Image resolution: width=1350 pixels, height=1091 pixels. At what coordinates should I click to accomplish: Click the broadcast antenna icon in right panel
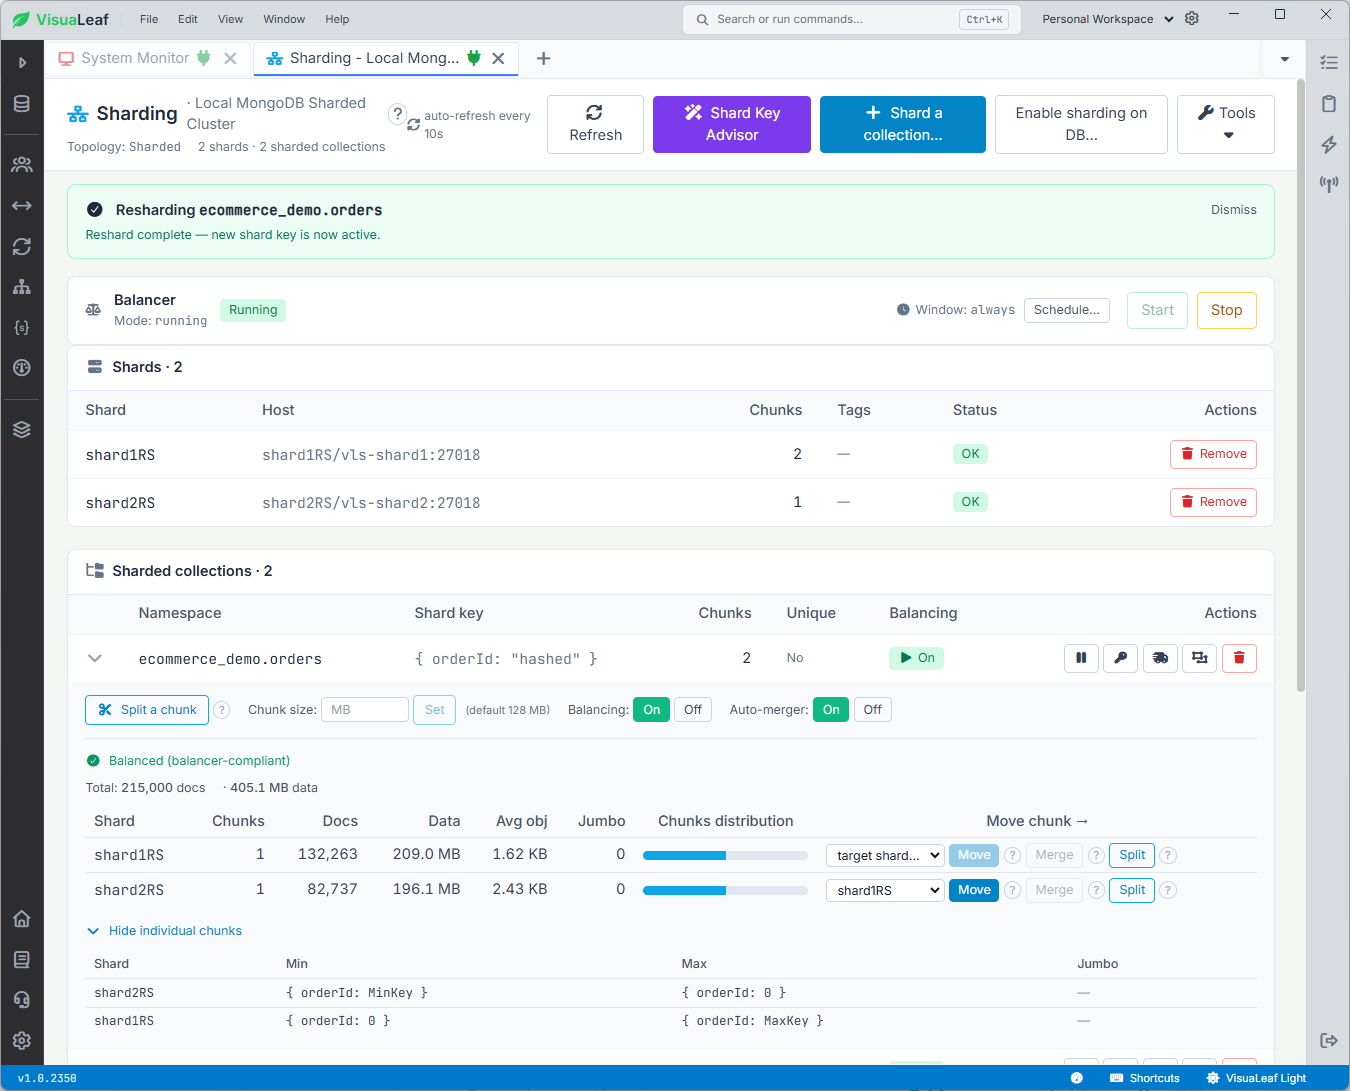pos(1329,184)
